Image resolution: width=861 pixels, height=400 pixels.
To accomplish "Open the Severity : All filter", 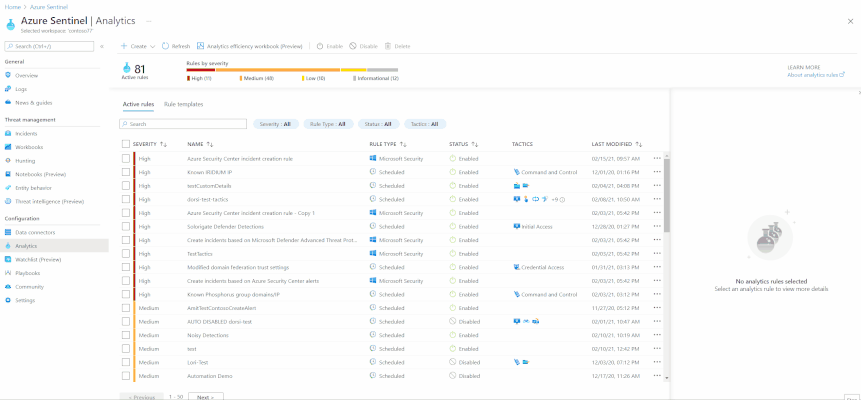I will 276,124.
